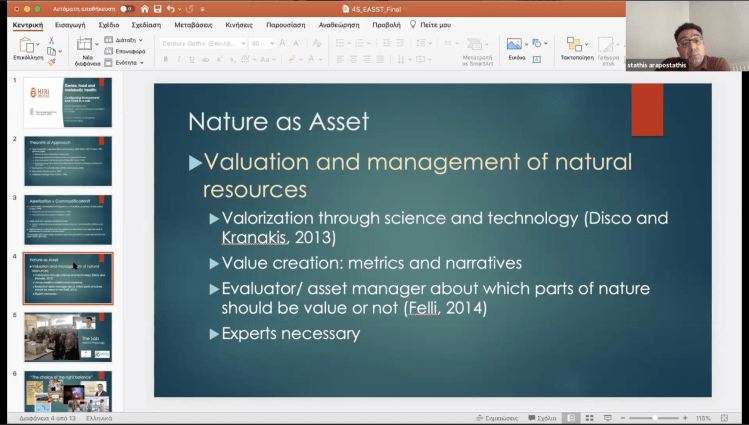
Task: Switch to Slide Sorter grid view
Action: (x=590, y=418)
